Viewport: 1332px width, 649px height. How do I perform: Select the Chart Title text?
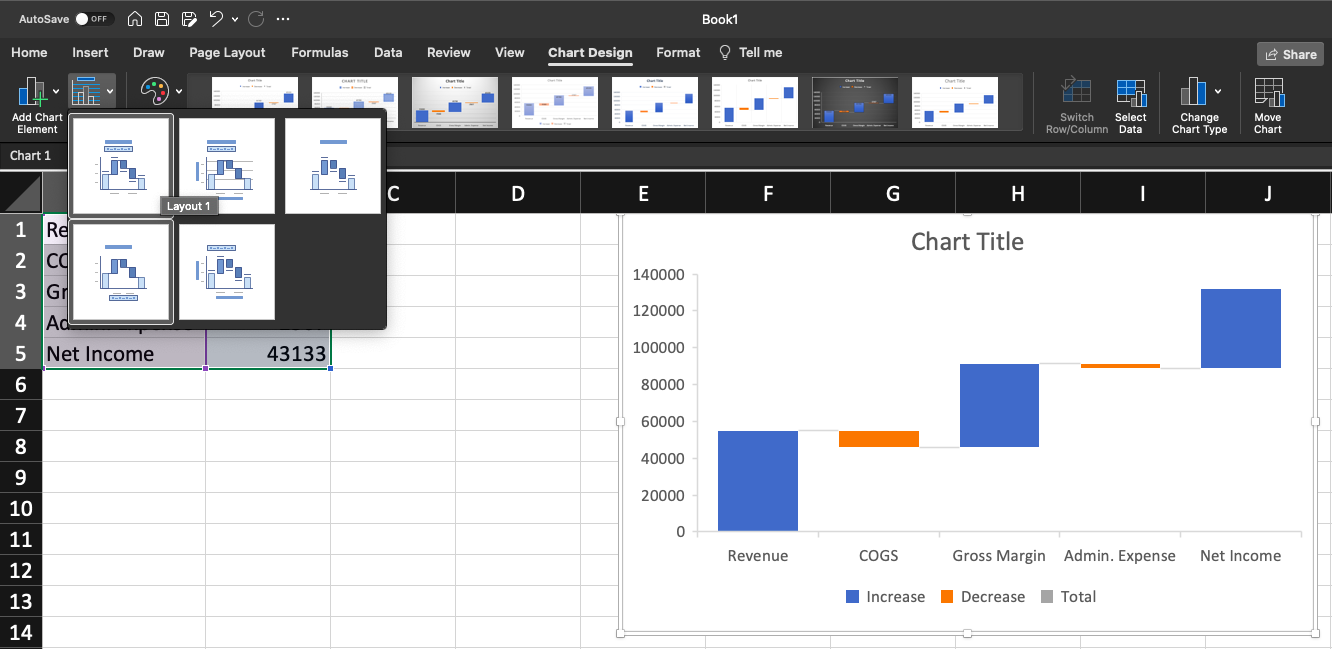click(967, 241)
